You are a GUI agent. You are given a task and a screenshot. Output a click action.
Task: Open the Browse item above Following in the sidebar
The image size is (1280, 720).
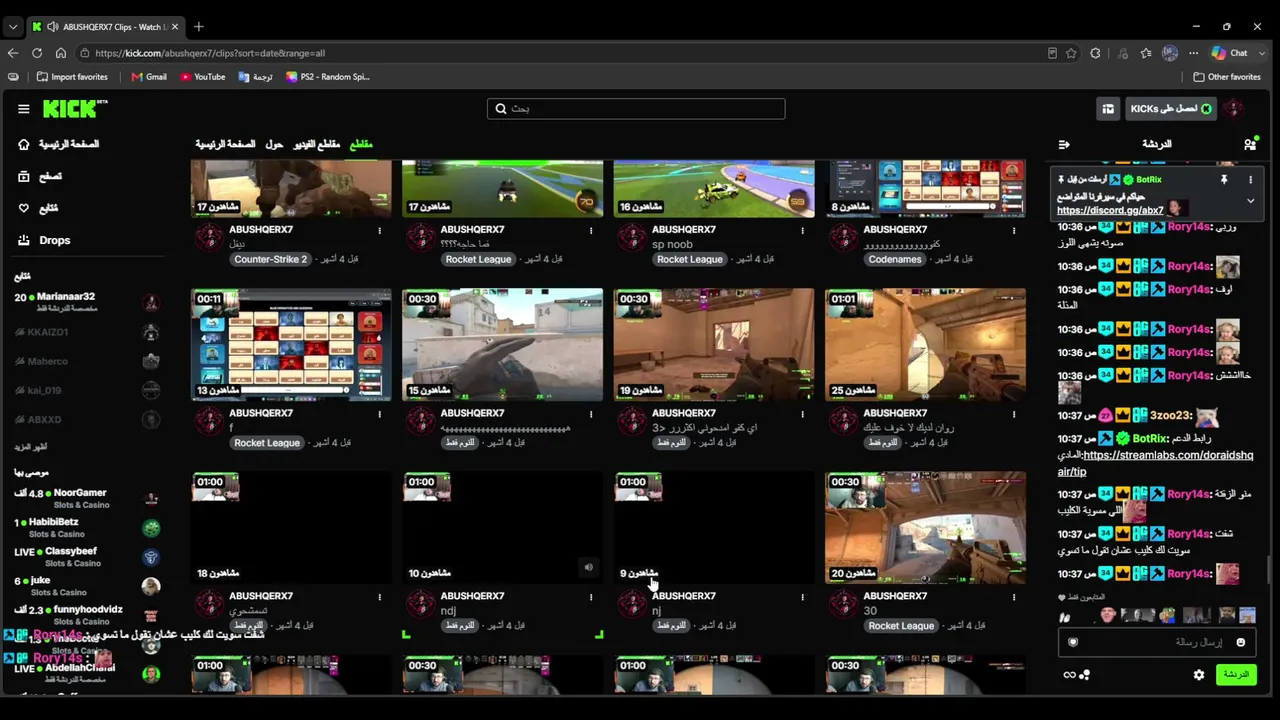(40, 176)
